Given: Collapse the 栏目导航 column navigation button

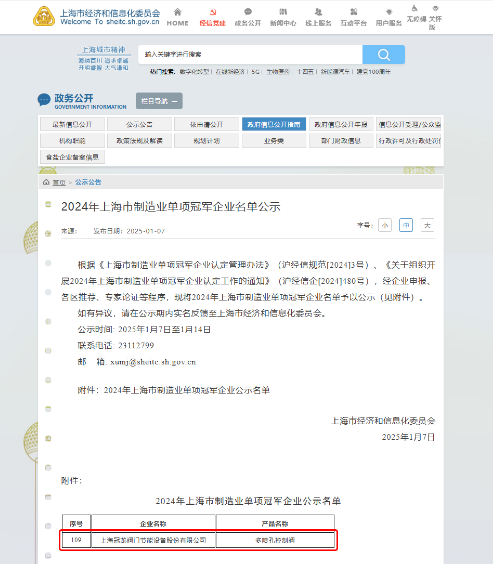Looking at the screenshot, I should pos(159,101).
